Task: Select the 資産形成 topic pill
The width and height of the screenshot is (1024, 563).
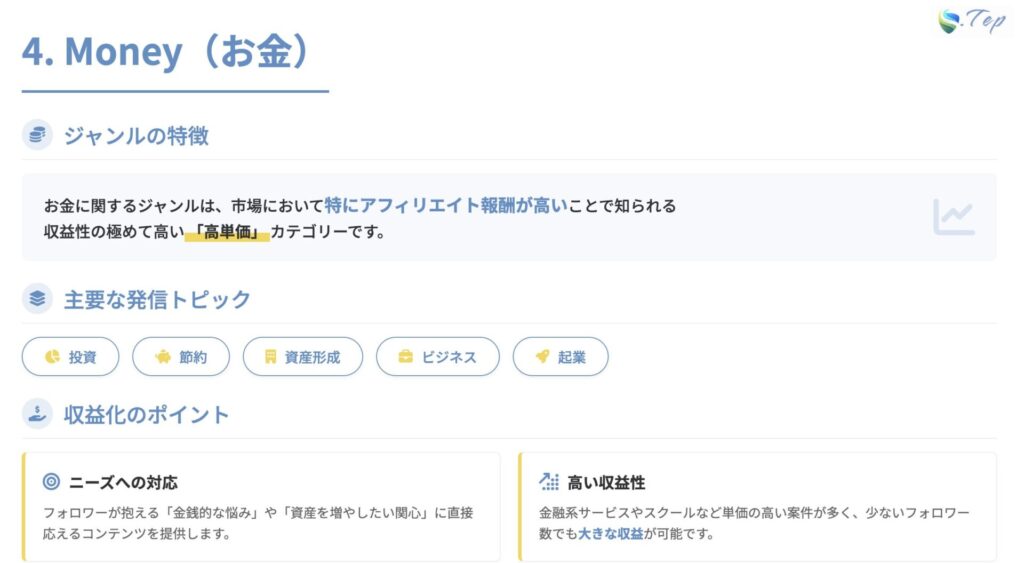Action: click(x=303, y=357)
